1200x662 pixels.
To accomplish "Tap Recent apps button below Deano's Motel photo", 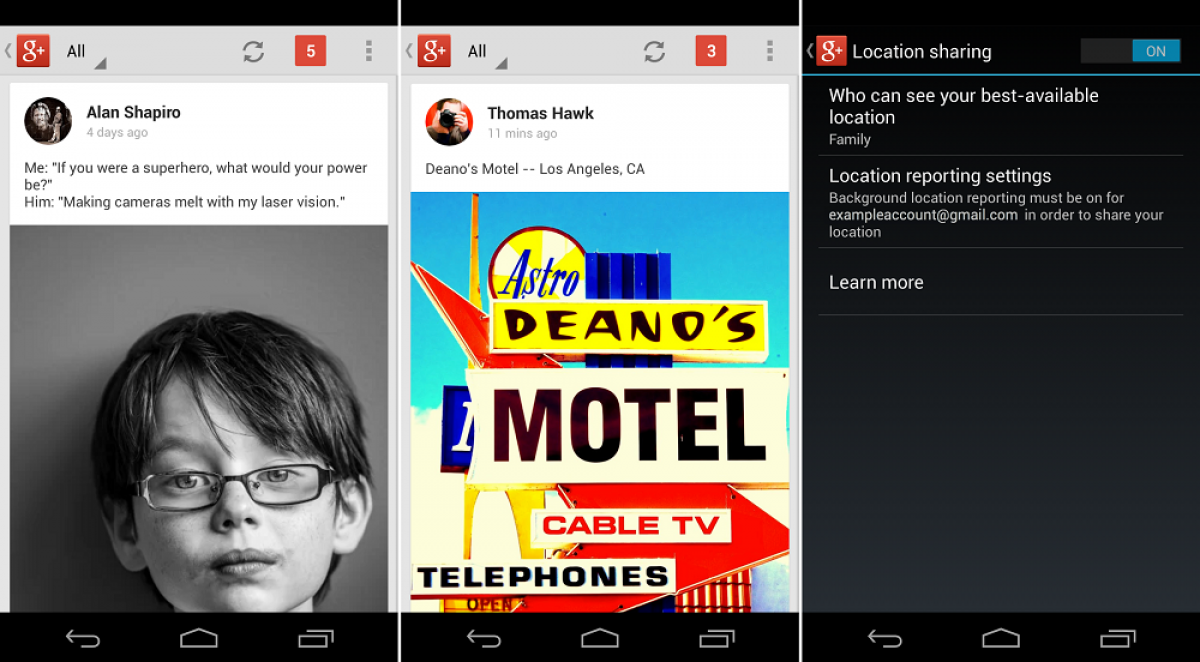I will click(x=717, y=637).
